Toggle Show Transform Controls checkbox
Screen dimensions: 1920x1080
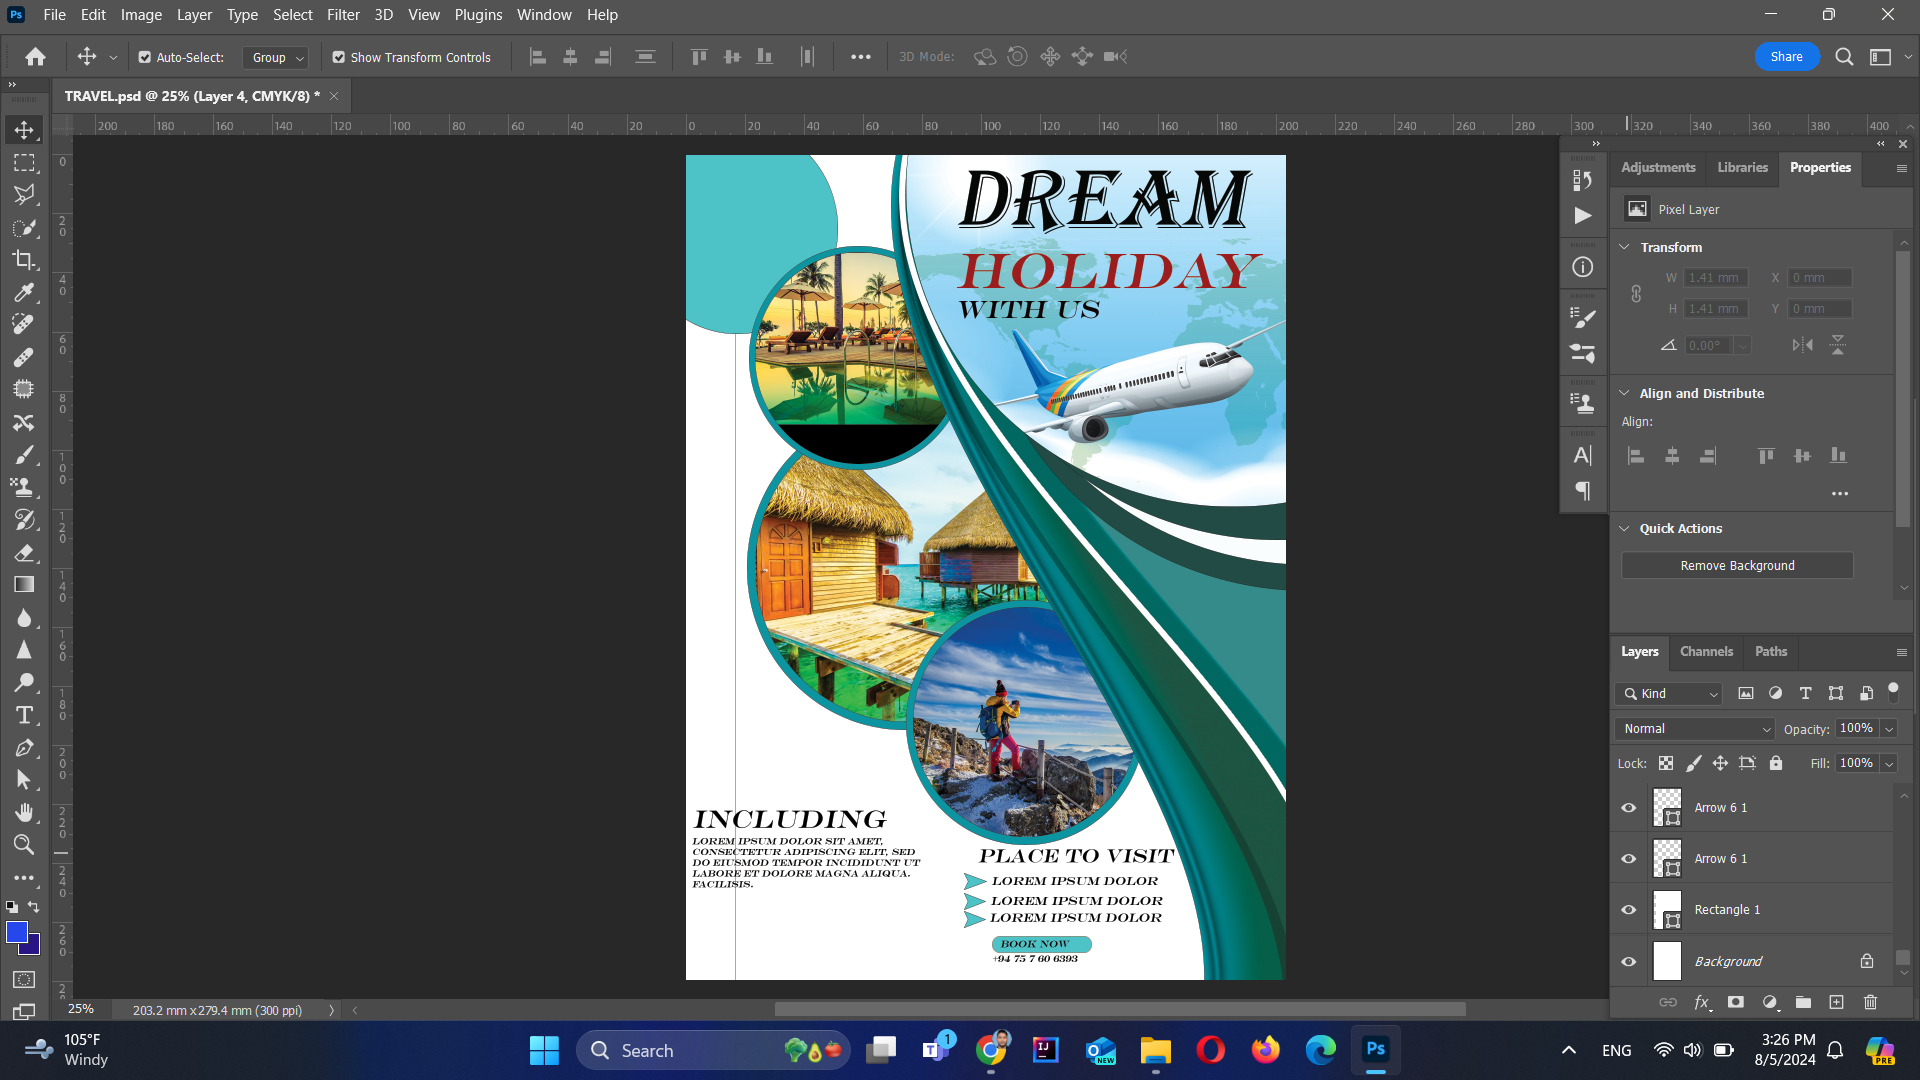tap(339, 58)
